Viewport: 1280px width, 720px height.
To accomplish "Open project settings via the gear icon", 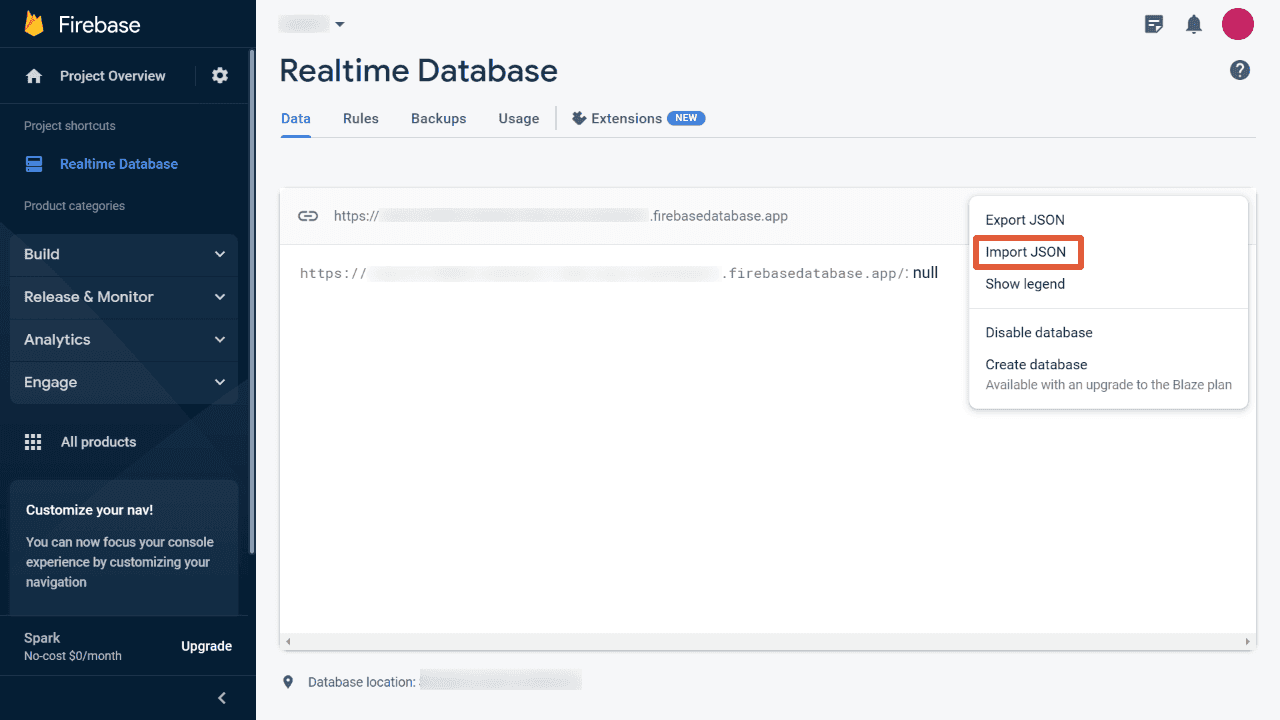I will pos(219,75).
